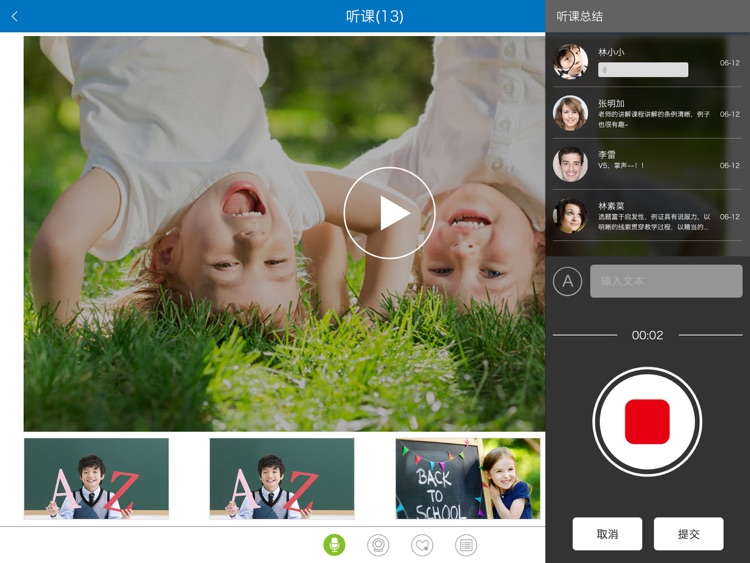Focus the 输入文本 input field

666,281
